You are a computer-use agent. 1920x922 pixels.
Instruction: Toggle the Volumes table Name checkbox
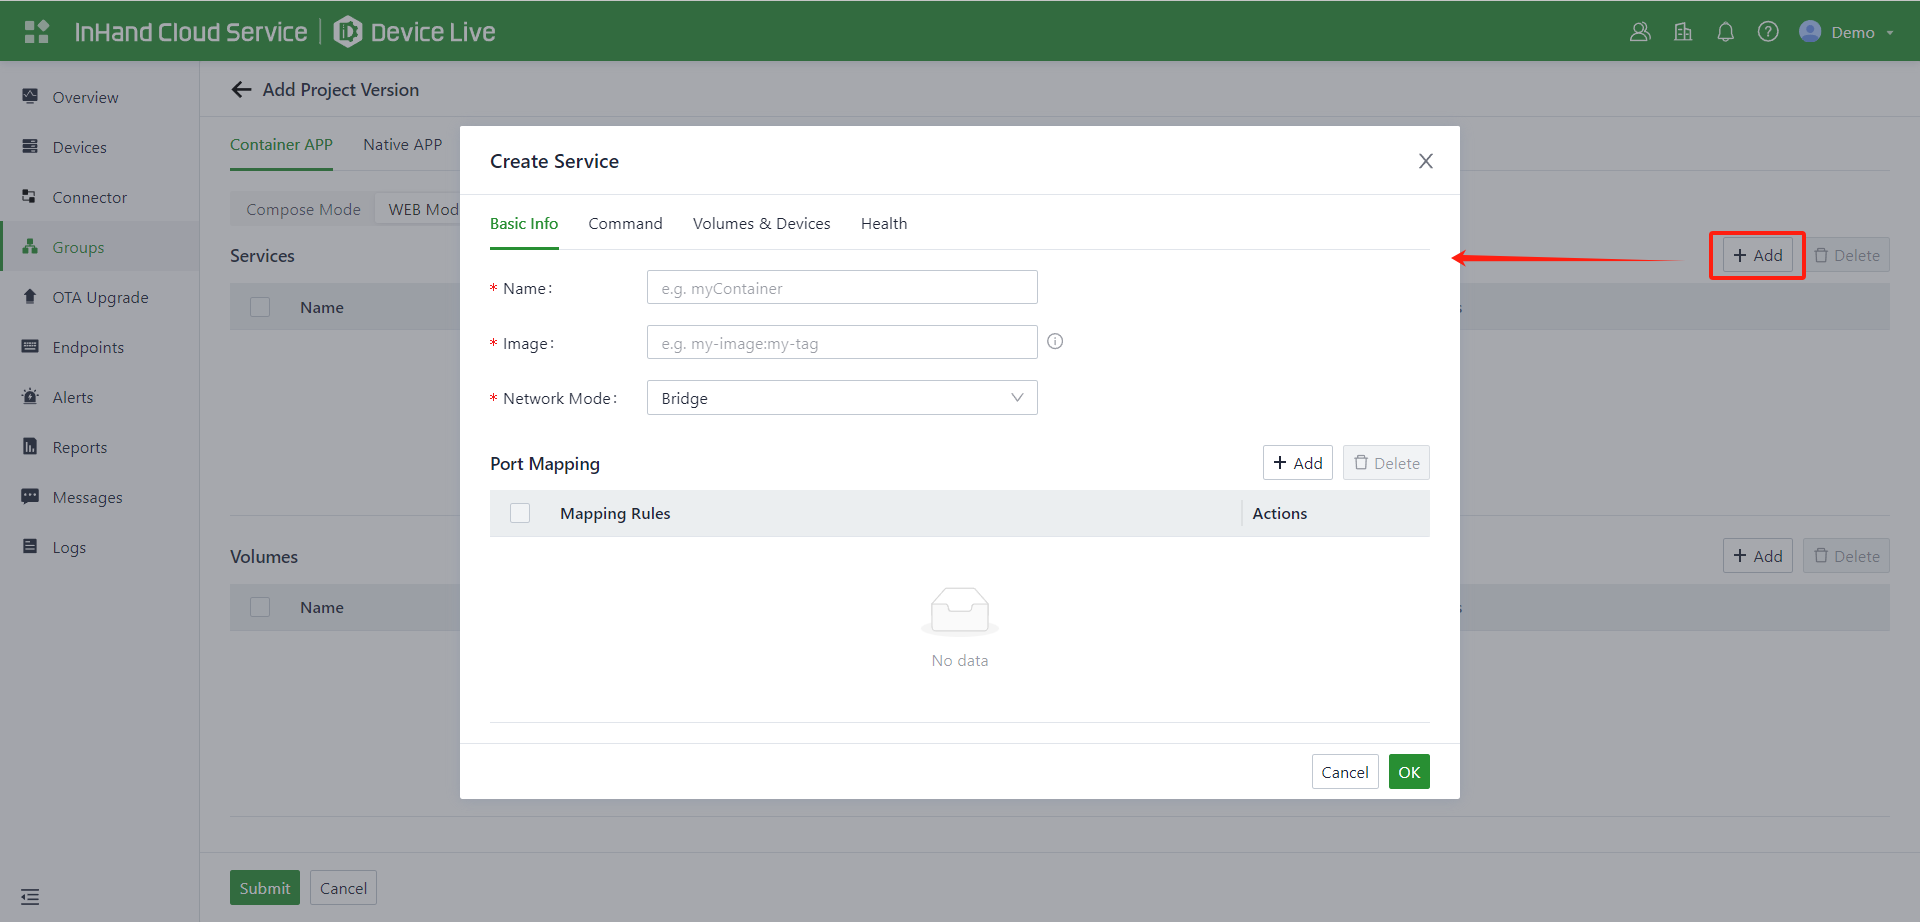pyautogui.click(x=260, y=607)
